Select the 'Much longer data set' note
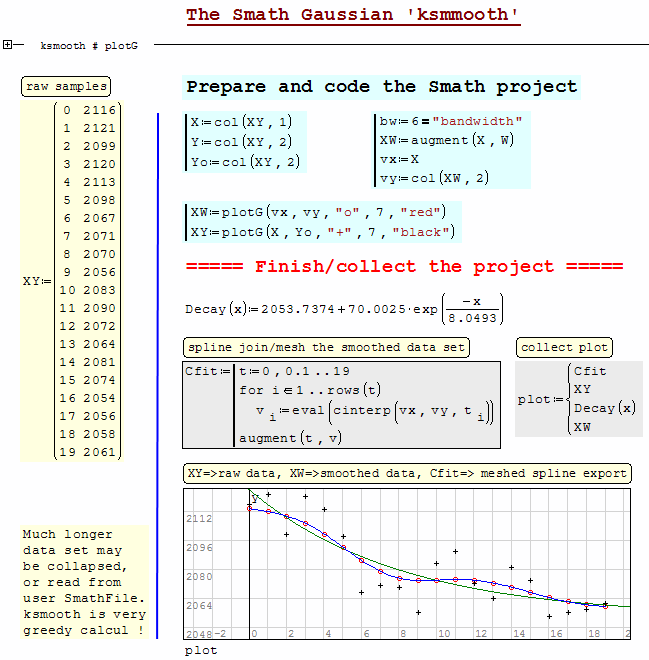 [x=84, y=582]
